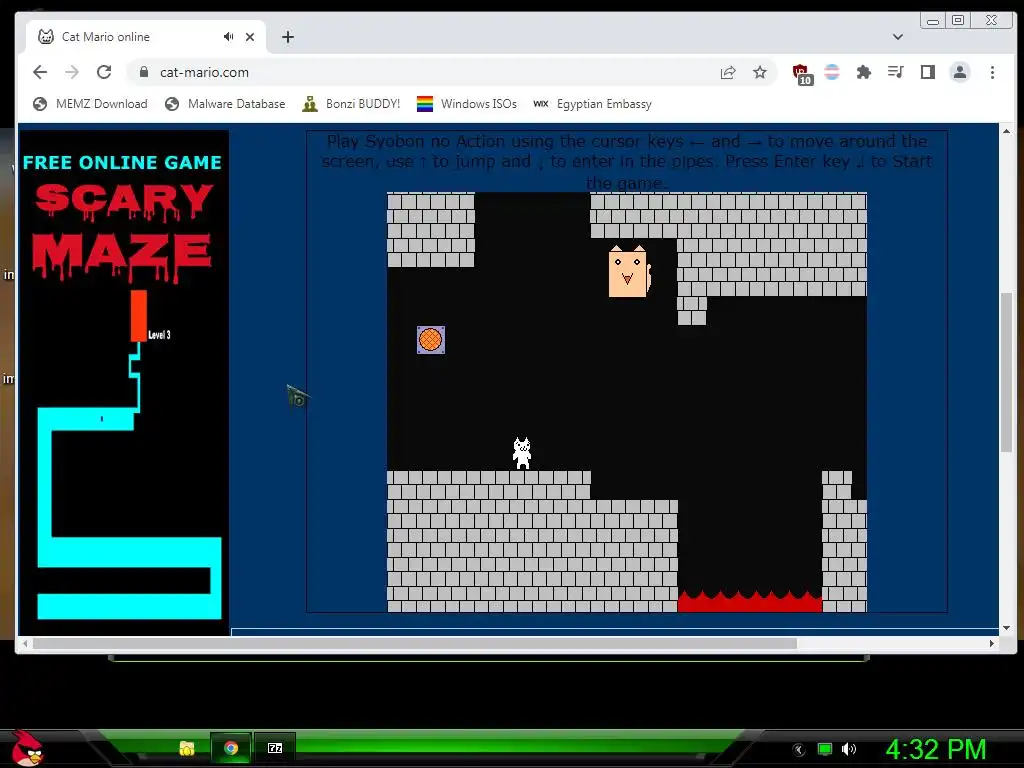Maximize the Chrome window
Screen dimensions: 1024x768
[x=957, y=21]
